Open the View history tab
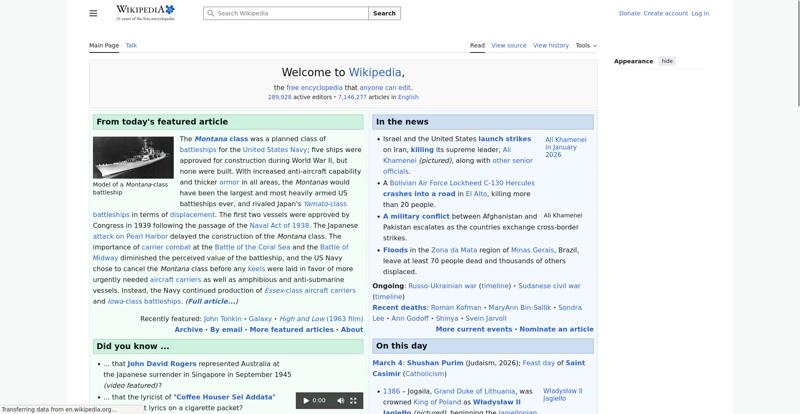800x414 pixels. [x=550, y=45]
